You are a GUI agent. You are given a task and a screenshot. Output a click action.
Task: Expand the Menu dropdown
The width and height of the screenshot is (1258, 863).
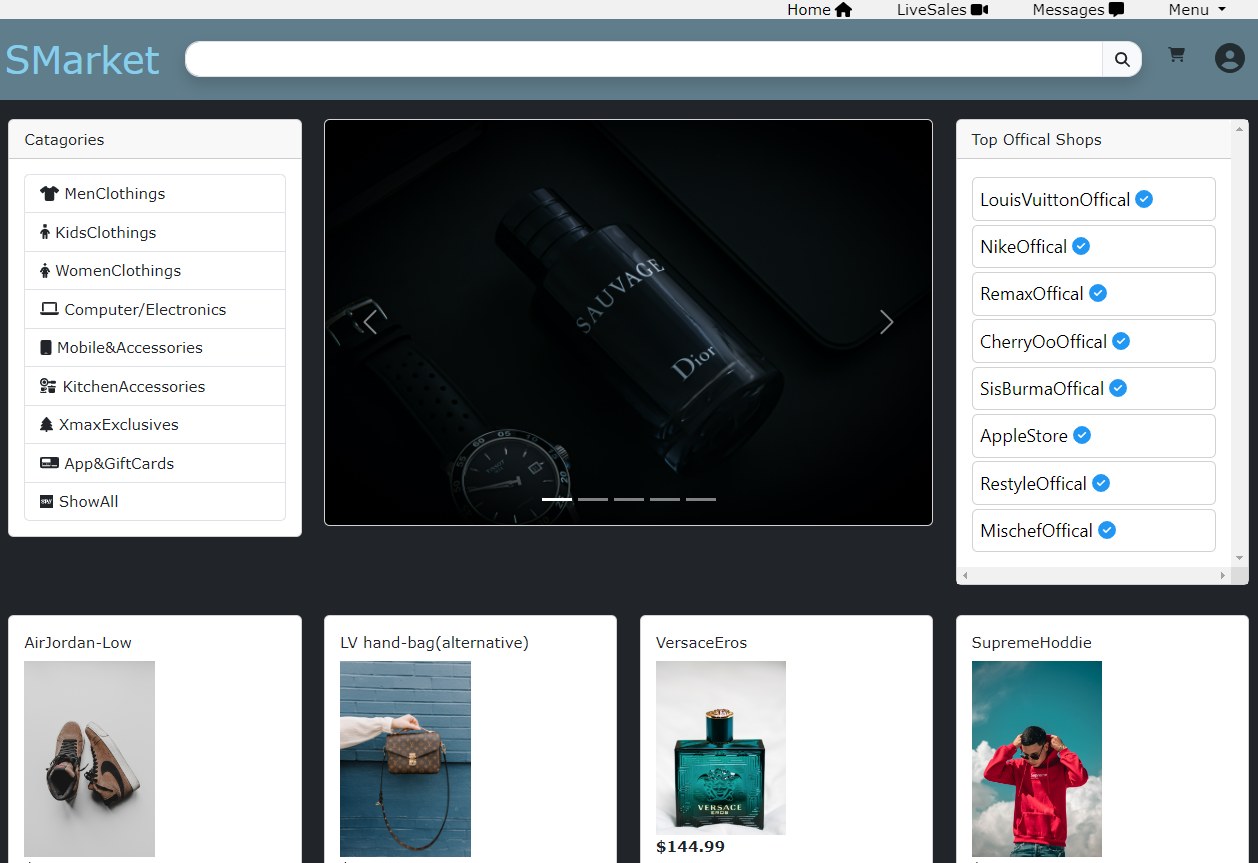coord(1196,10)
